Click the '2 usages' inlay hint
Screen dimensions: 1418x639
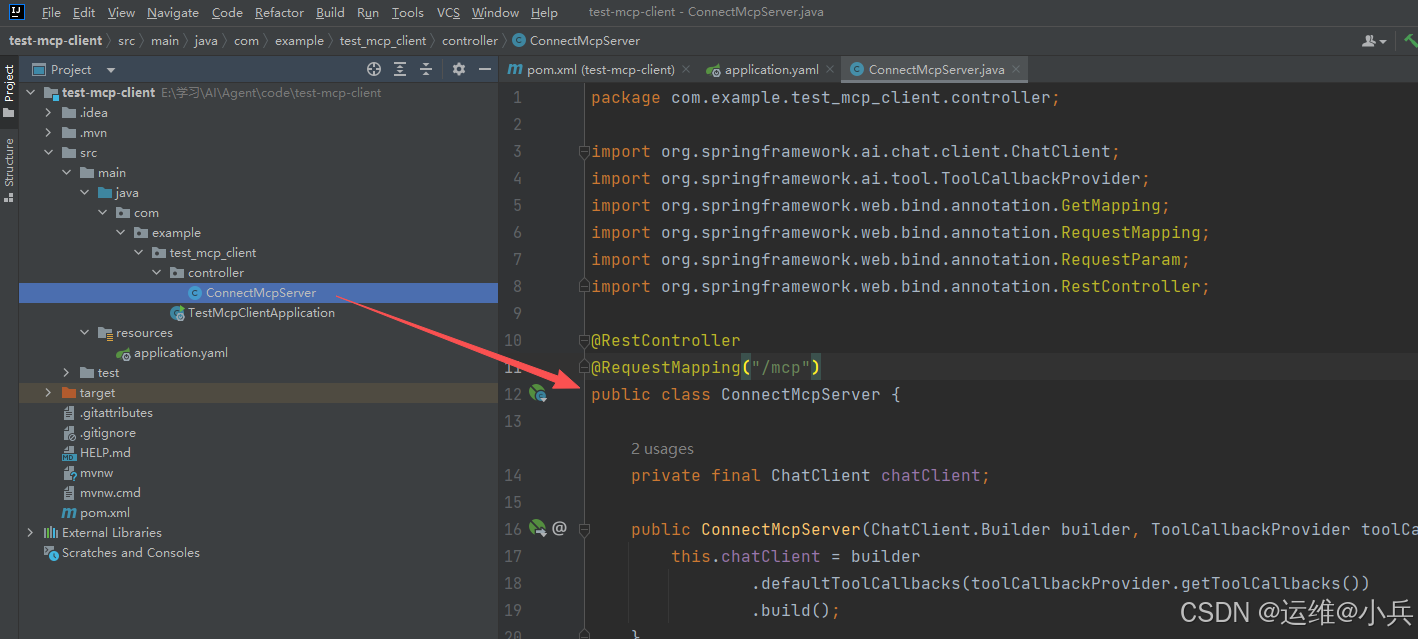point(662,449)
